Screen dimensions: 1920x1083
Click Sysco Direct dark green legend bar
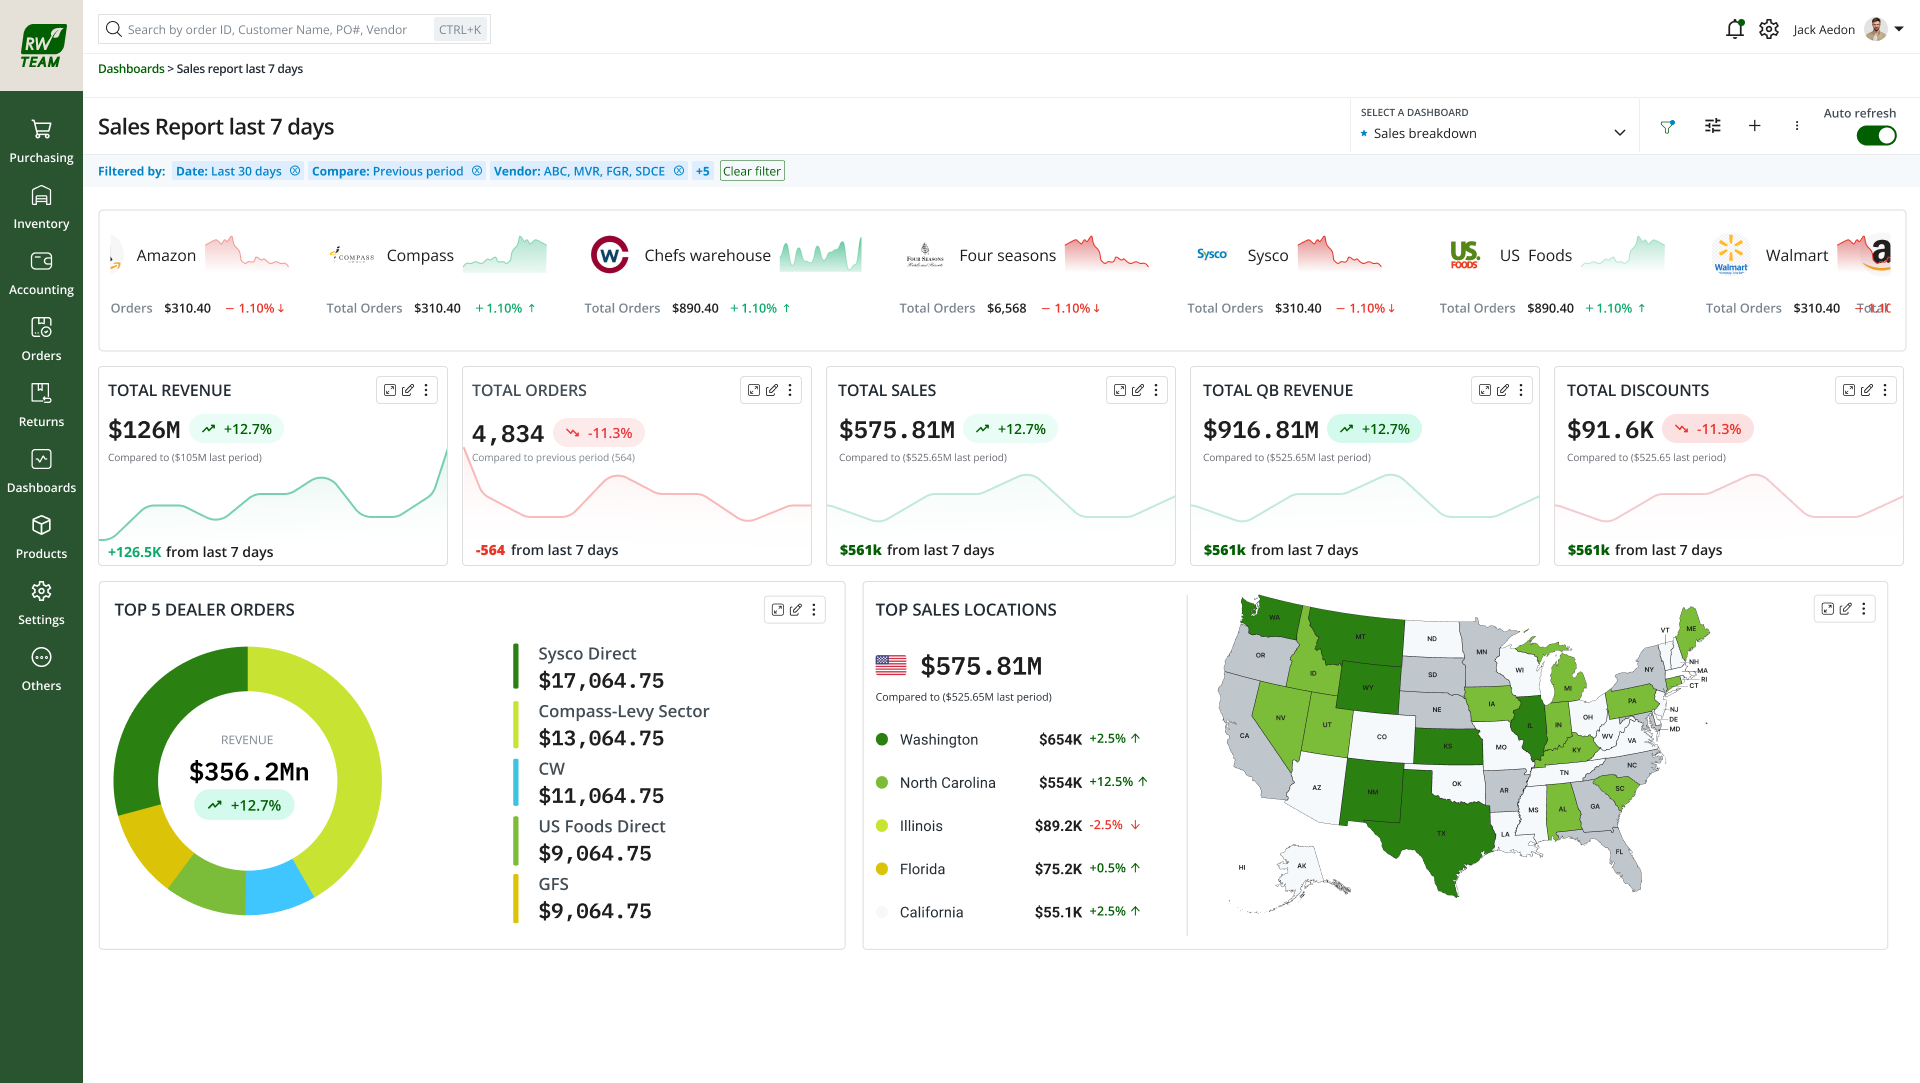coord(516,666)
